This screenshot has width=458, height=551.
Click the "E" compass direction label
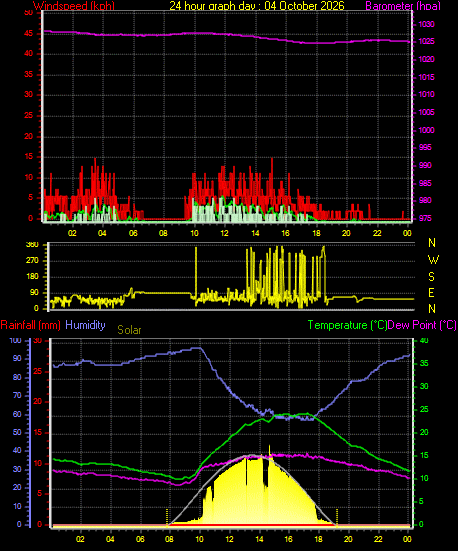point(431,292)
